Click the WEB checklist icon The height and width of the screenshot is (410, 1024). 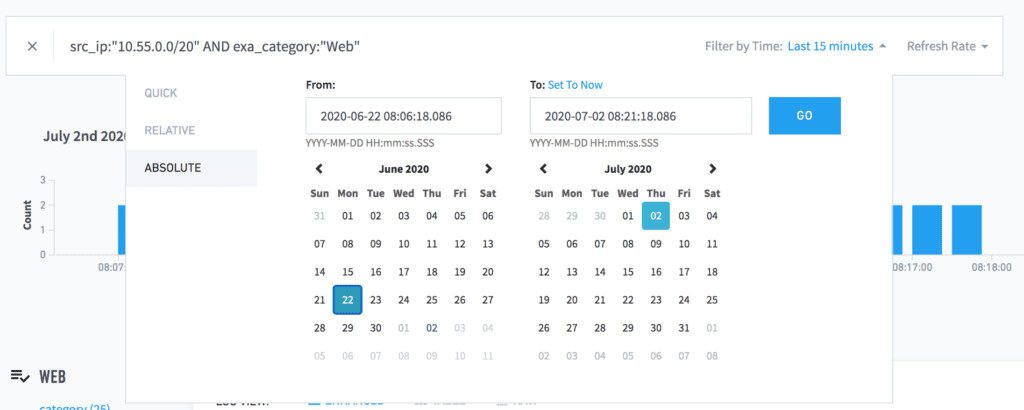(20, 376)
